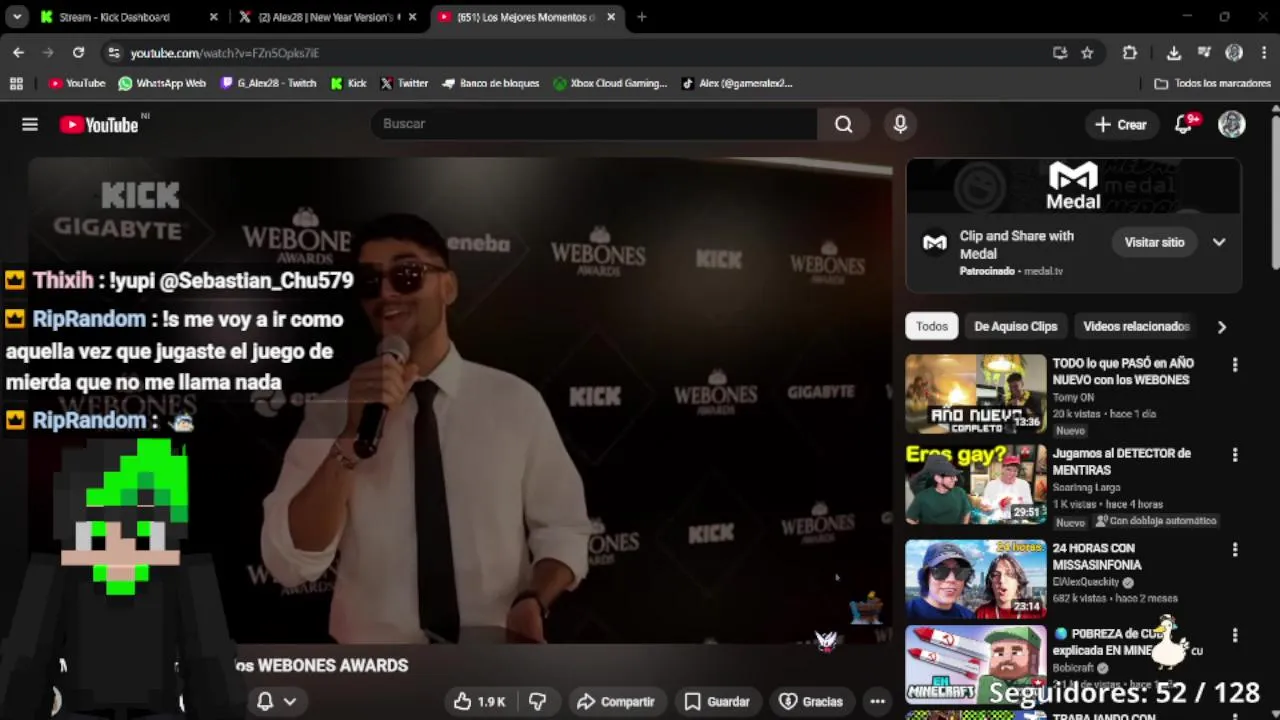Open Jugamos al DETECTOR DE MENTIRAS thumbnail
The height and width of the screenshot is (720, 1280).
tap(976, 485)
